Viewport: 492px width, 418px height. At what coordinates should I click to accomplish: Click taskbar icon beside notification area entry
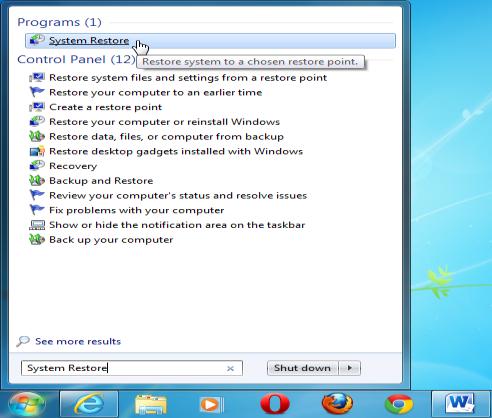click(37, 225)
